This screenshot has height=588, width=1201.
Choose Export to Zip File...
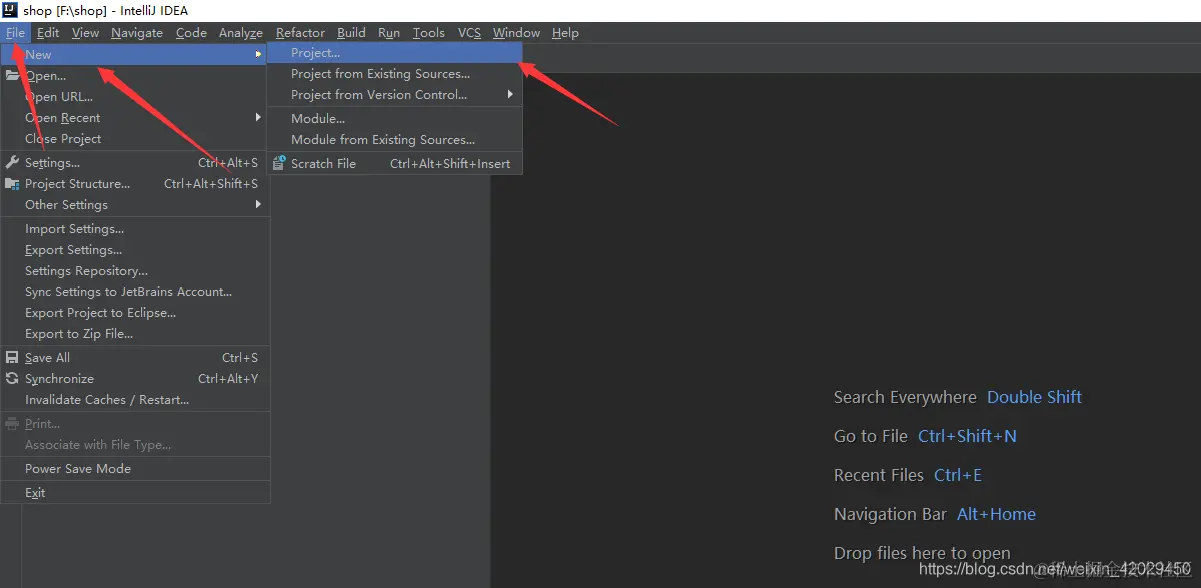(x=135, y=334)
